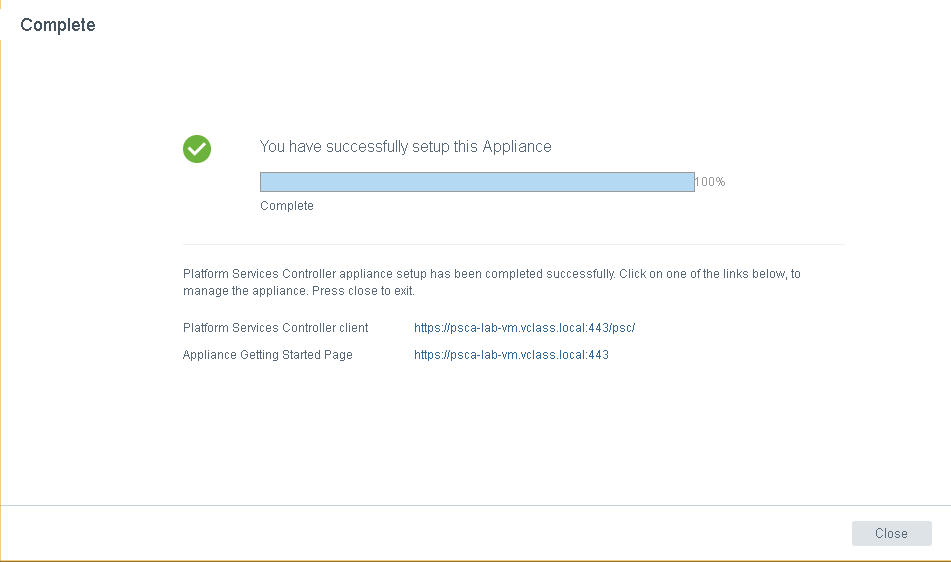Click the Appliance Getting Started Page label
Viewport: 951px width, 562px height.
pos(267,355)
